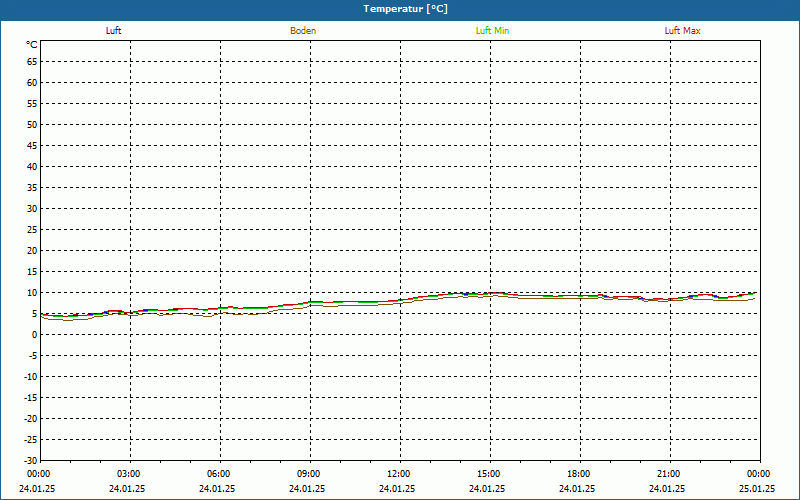The width and height of the screenshot is (800, 500).
Task: Click the temperature curve at 12:00 gridline
Action: click(401, 301)
